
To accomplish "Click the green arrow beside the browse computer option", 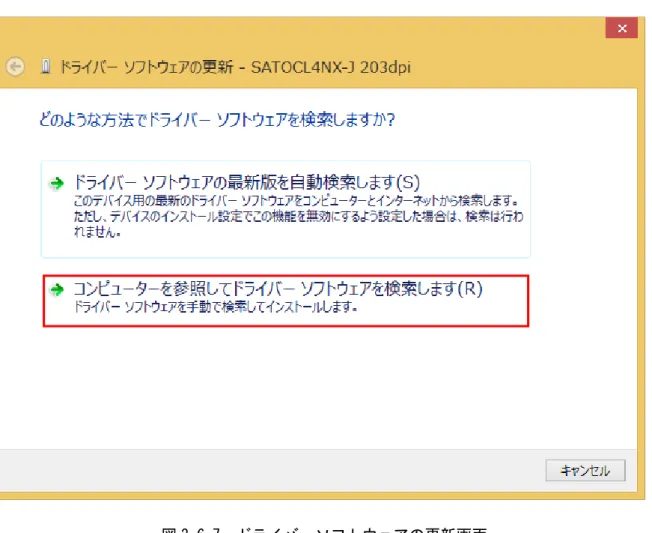I will click(57, 289).
